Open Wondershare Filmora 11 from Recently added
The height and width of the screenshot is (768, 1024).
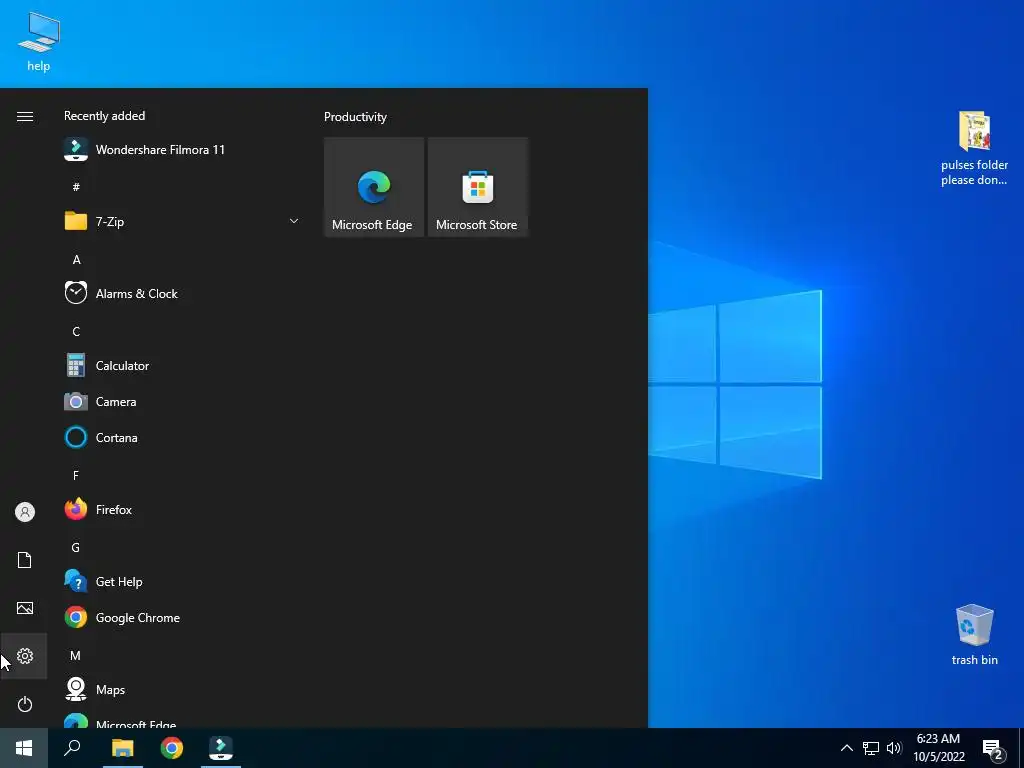point(183,150)
